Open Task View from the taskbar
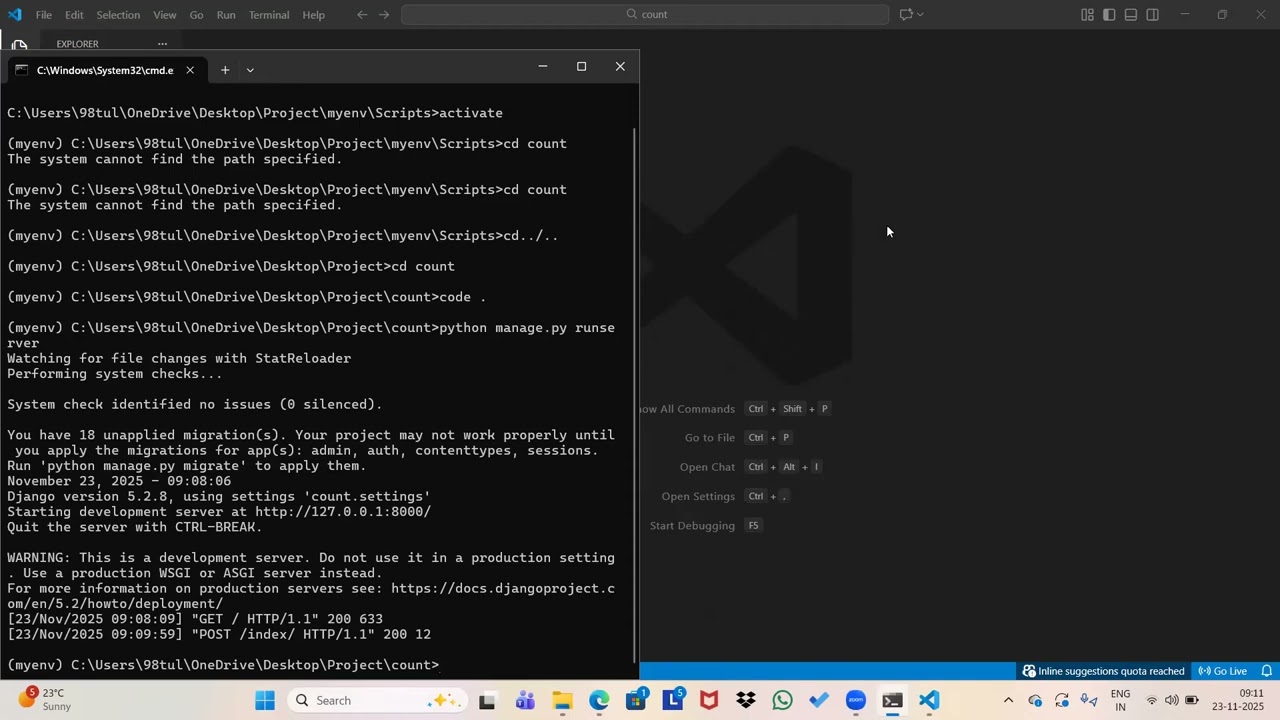This screenshot has width=1280, height=720. tap(487, 701)
